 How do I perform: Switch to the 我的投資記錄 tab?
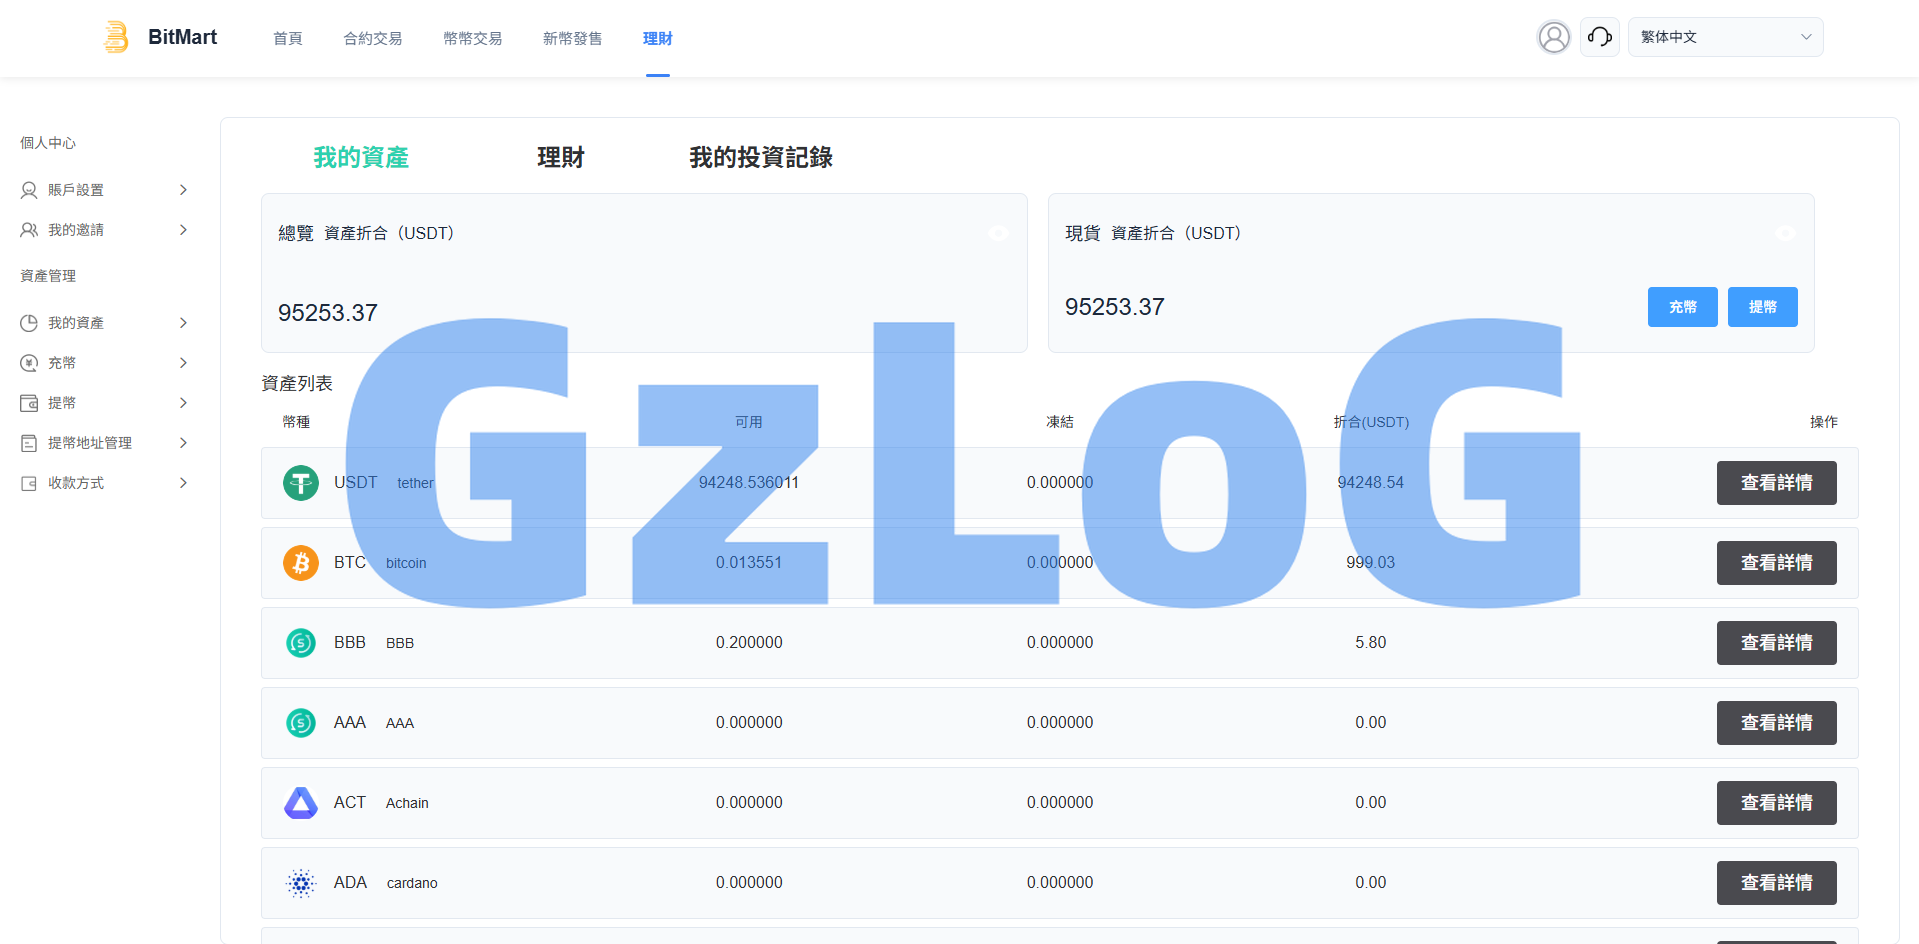point(760,157)
